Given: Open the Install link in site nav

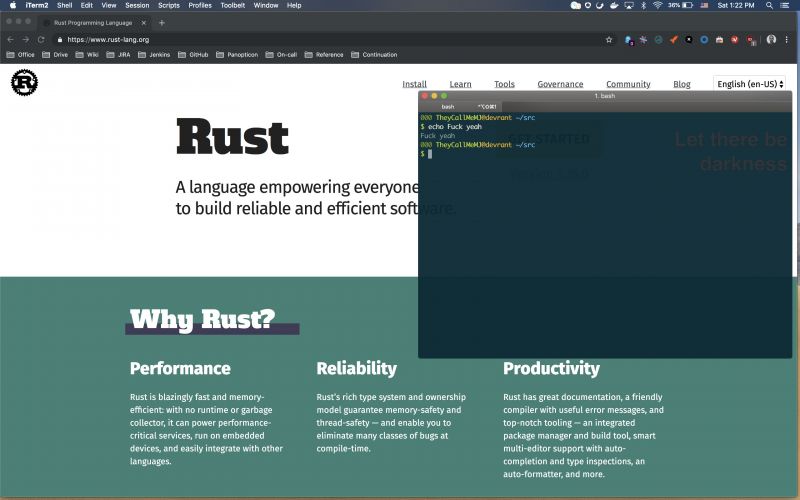Looking at the screenshot, I should pos(414,84).
